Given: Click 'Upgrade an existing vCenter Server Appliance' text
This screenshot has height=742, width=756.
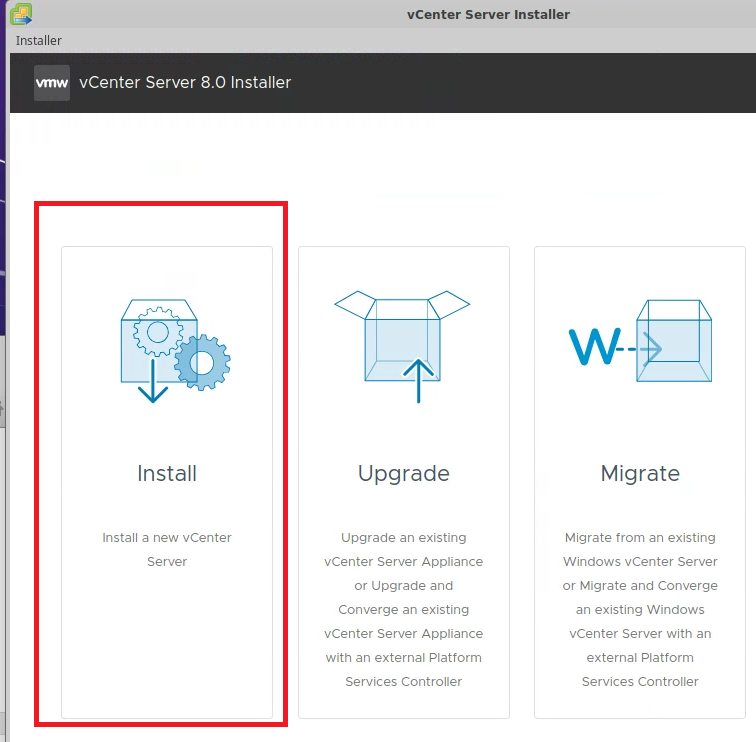Looking at the screenshot, I should coord(404,609).
